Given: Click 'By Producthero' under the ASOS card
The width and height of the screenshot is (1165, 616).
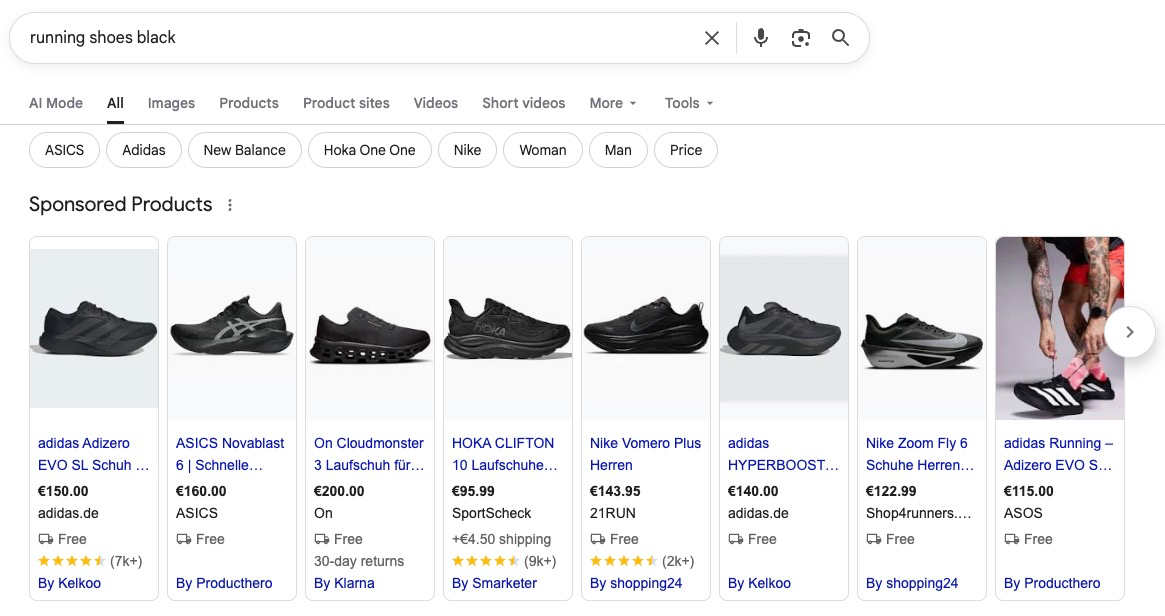Looking at the screenshot, I should (x=1052, y=583).
